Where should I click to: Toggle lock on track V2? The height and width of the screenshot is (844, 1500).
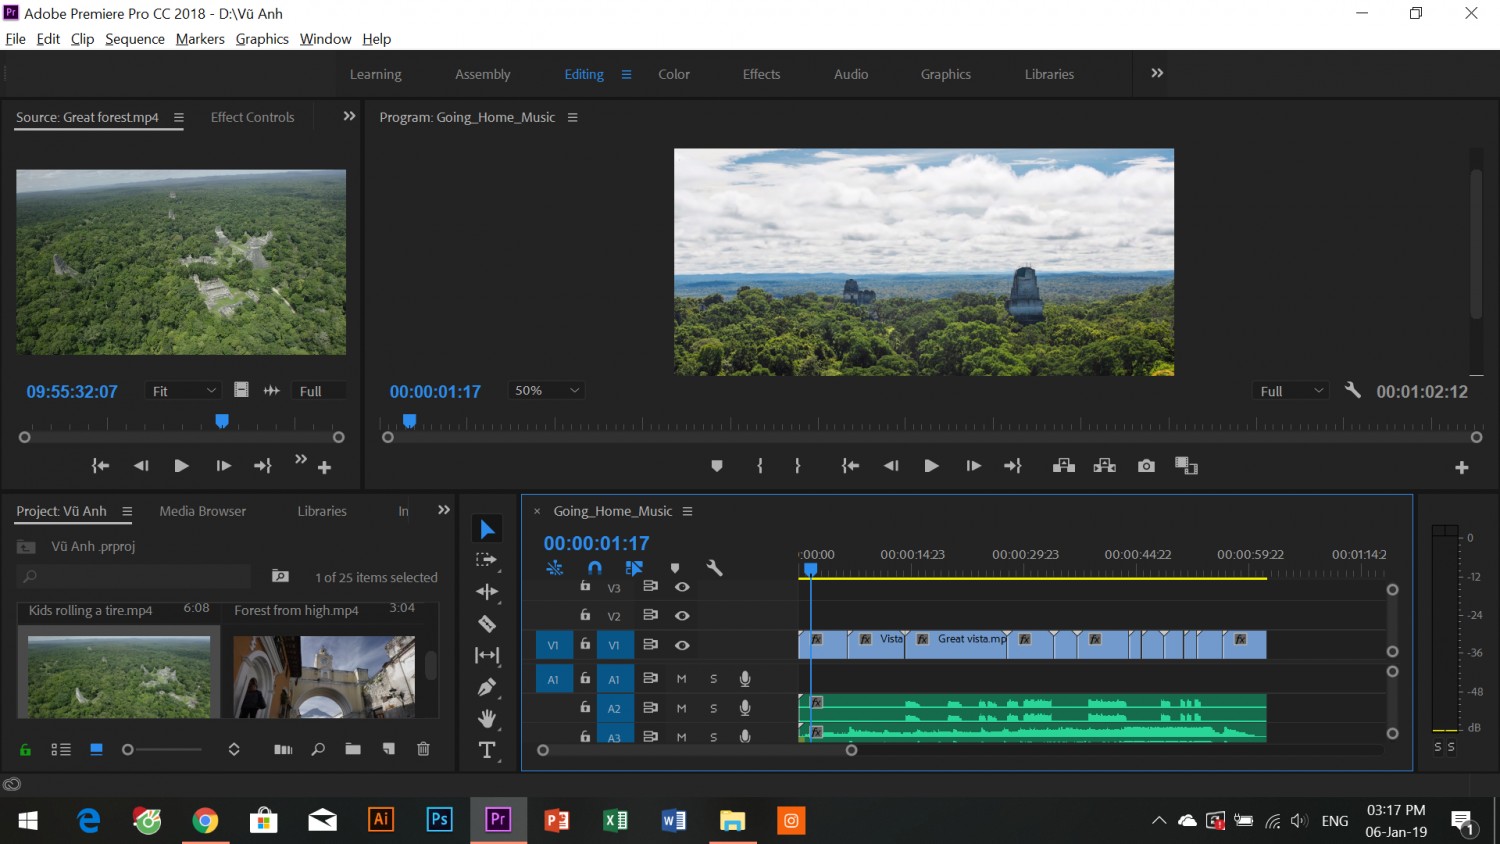coord(585,615)
